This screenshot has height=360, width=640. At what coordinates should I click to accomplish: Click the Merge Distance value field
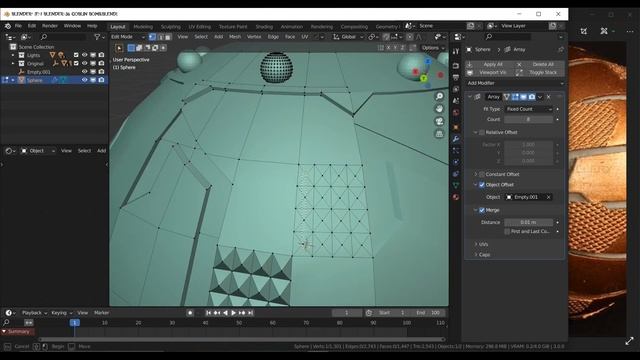pyautogui.click(x=529, y=222)
